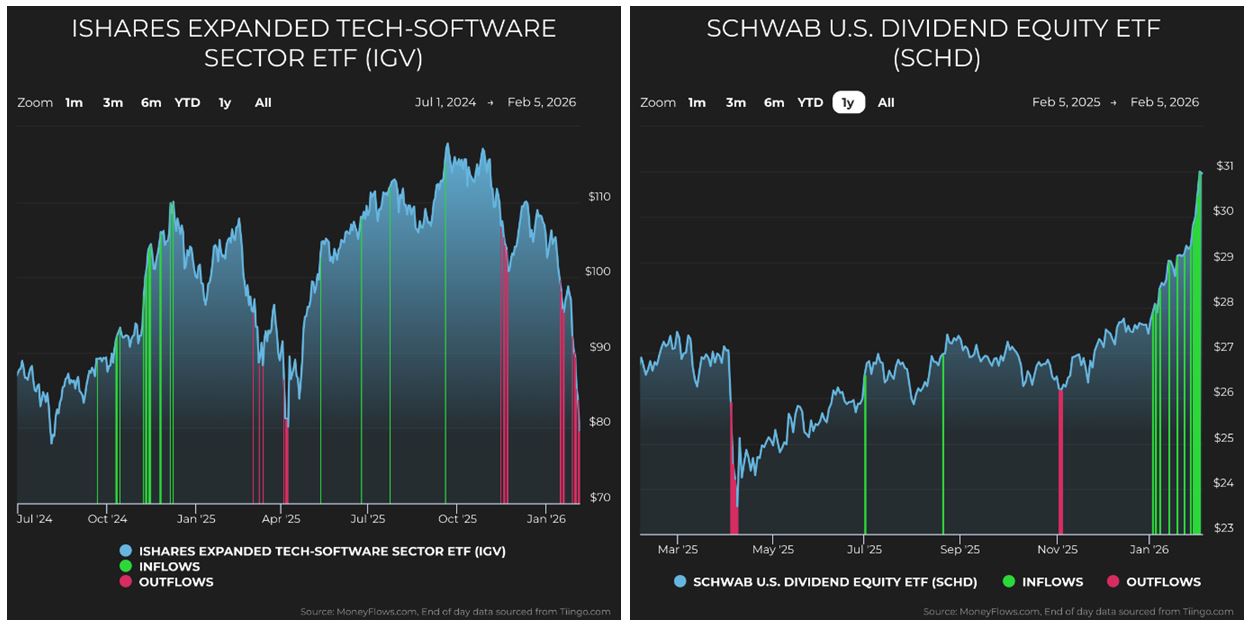The image size is (1249, 624).
Task: Toggle INFLOWS in the SCHD legend
Action: pyautogui.click(x=1043, y=581)
